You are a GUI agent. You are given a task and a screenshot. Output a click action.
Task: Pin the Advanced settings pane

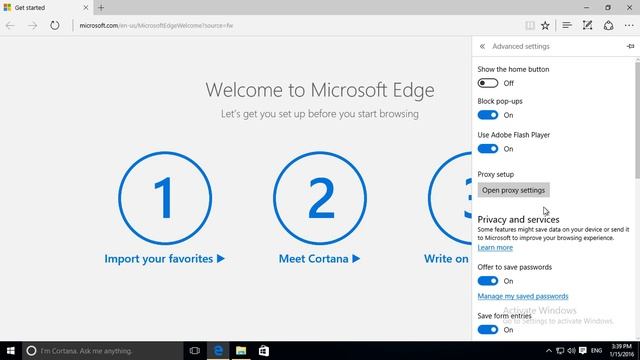[631, 46]
